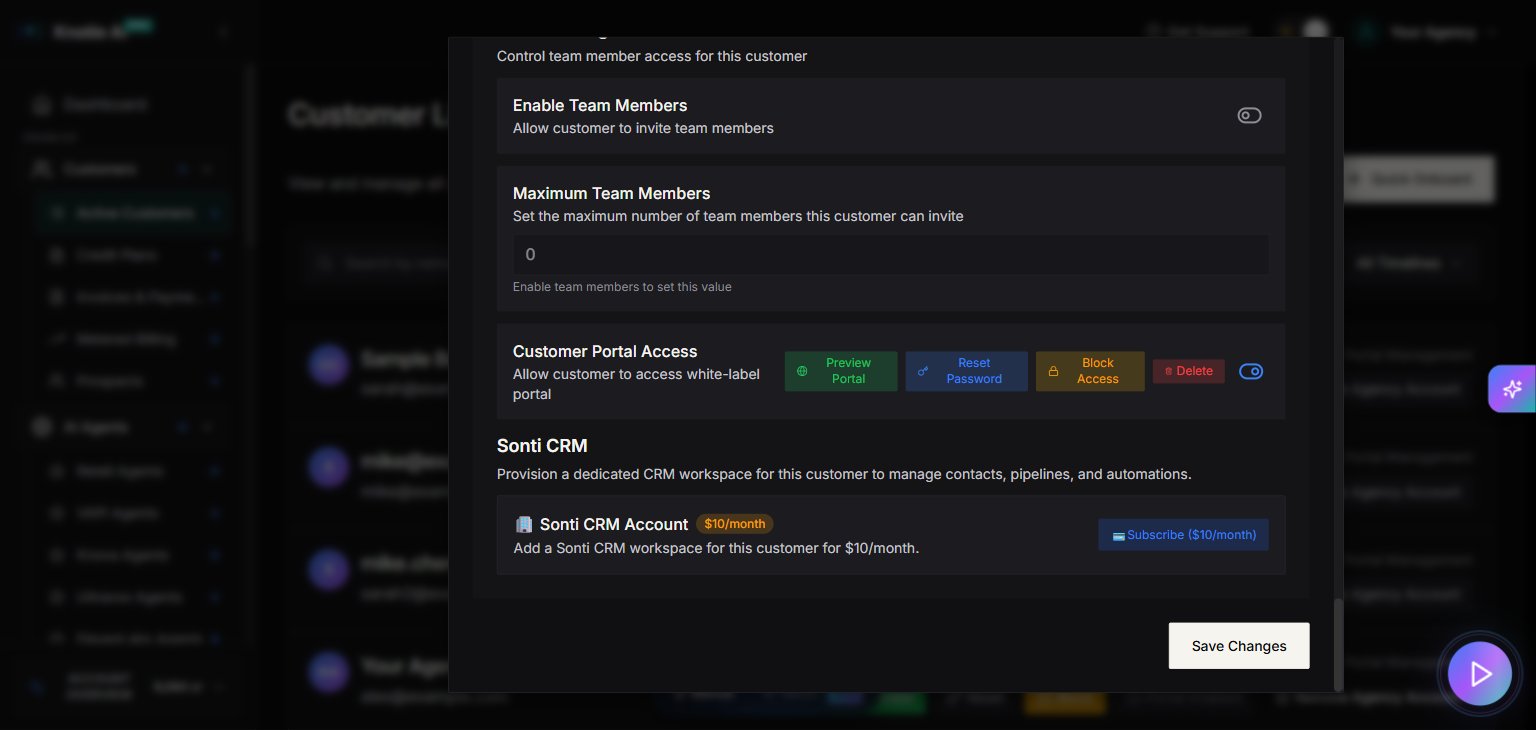Click "Control team member access for this customer" text
Viewport: 1536px width, 730px height.
652,56
